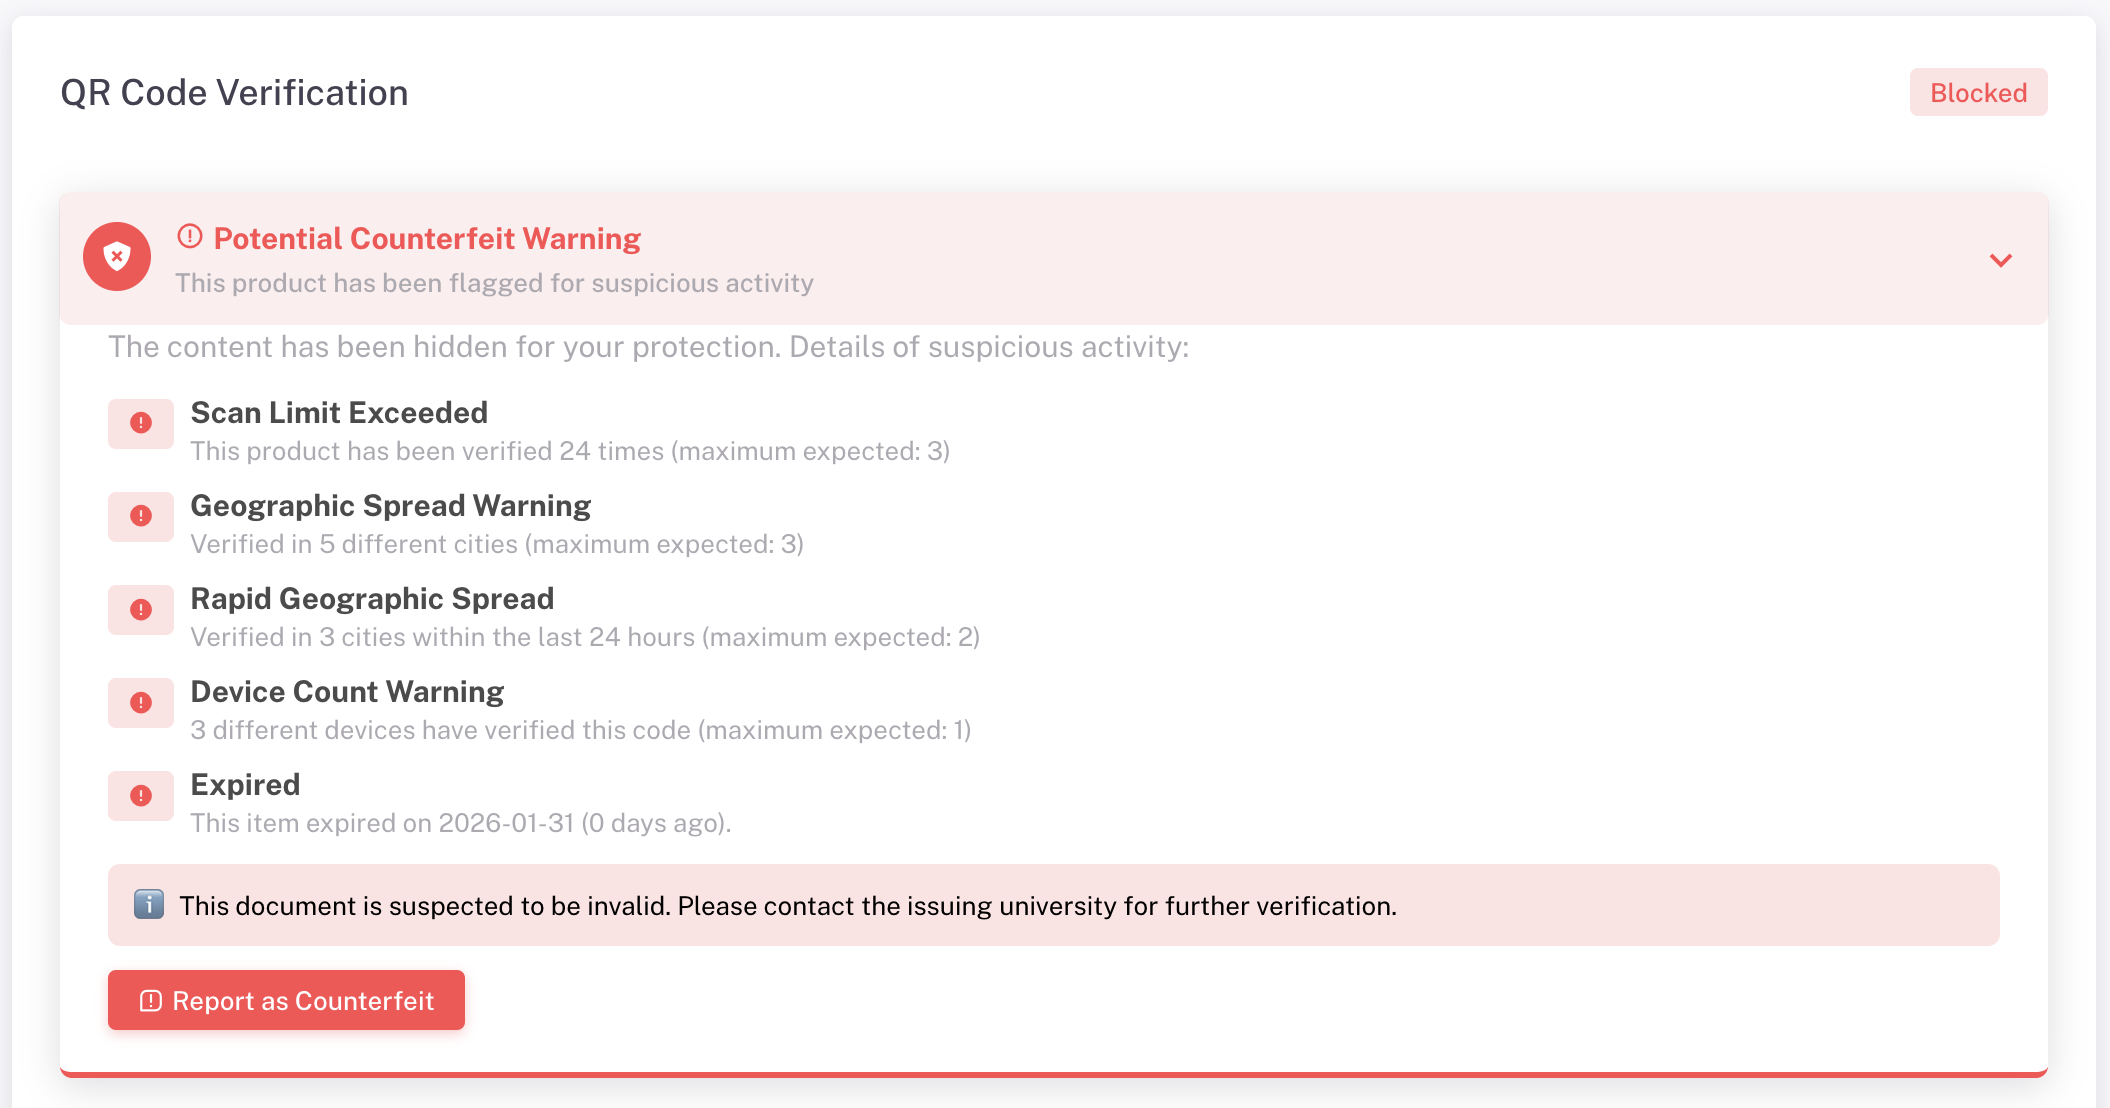Collapse the counterfeit warning with chevron
This screenshot has width=2110, height=1108.
tap(2000, 260)
